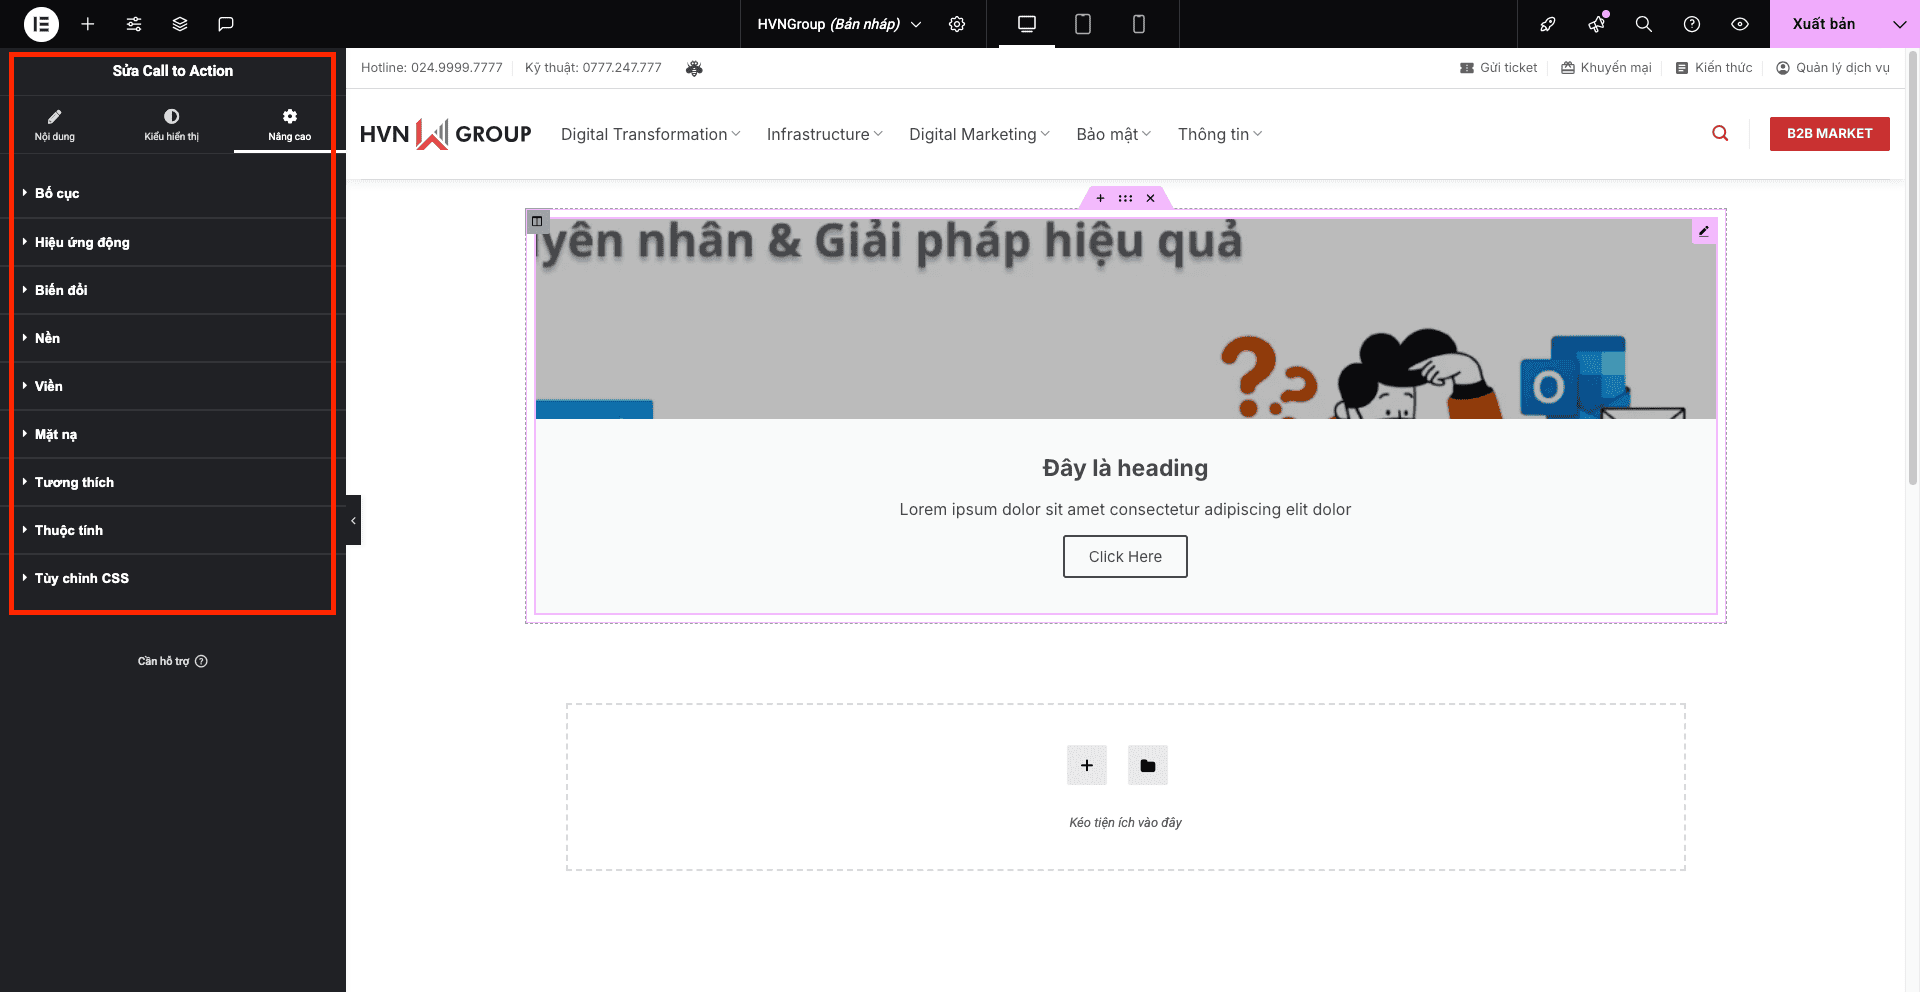Image resolution: width=1920 pixels, height=992 pixels.
Task: Collapse the settings panel with the arrow
Action: tap(353, 520)
